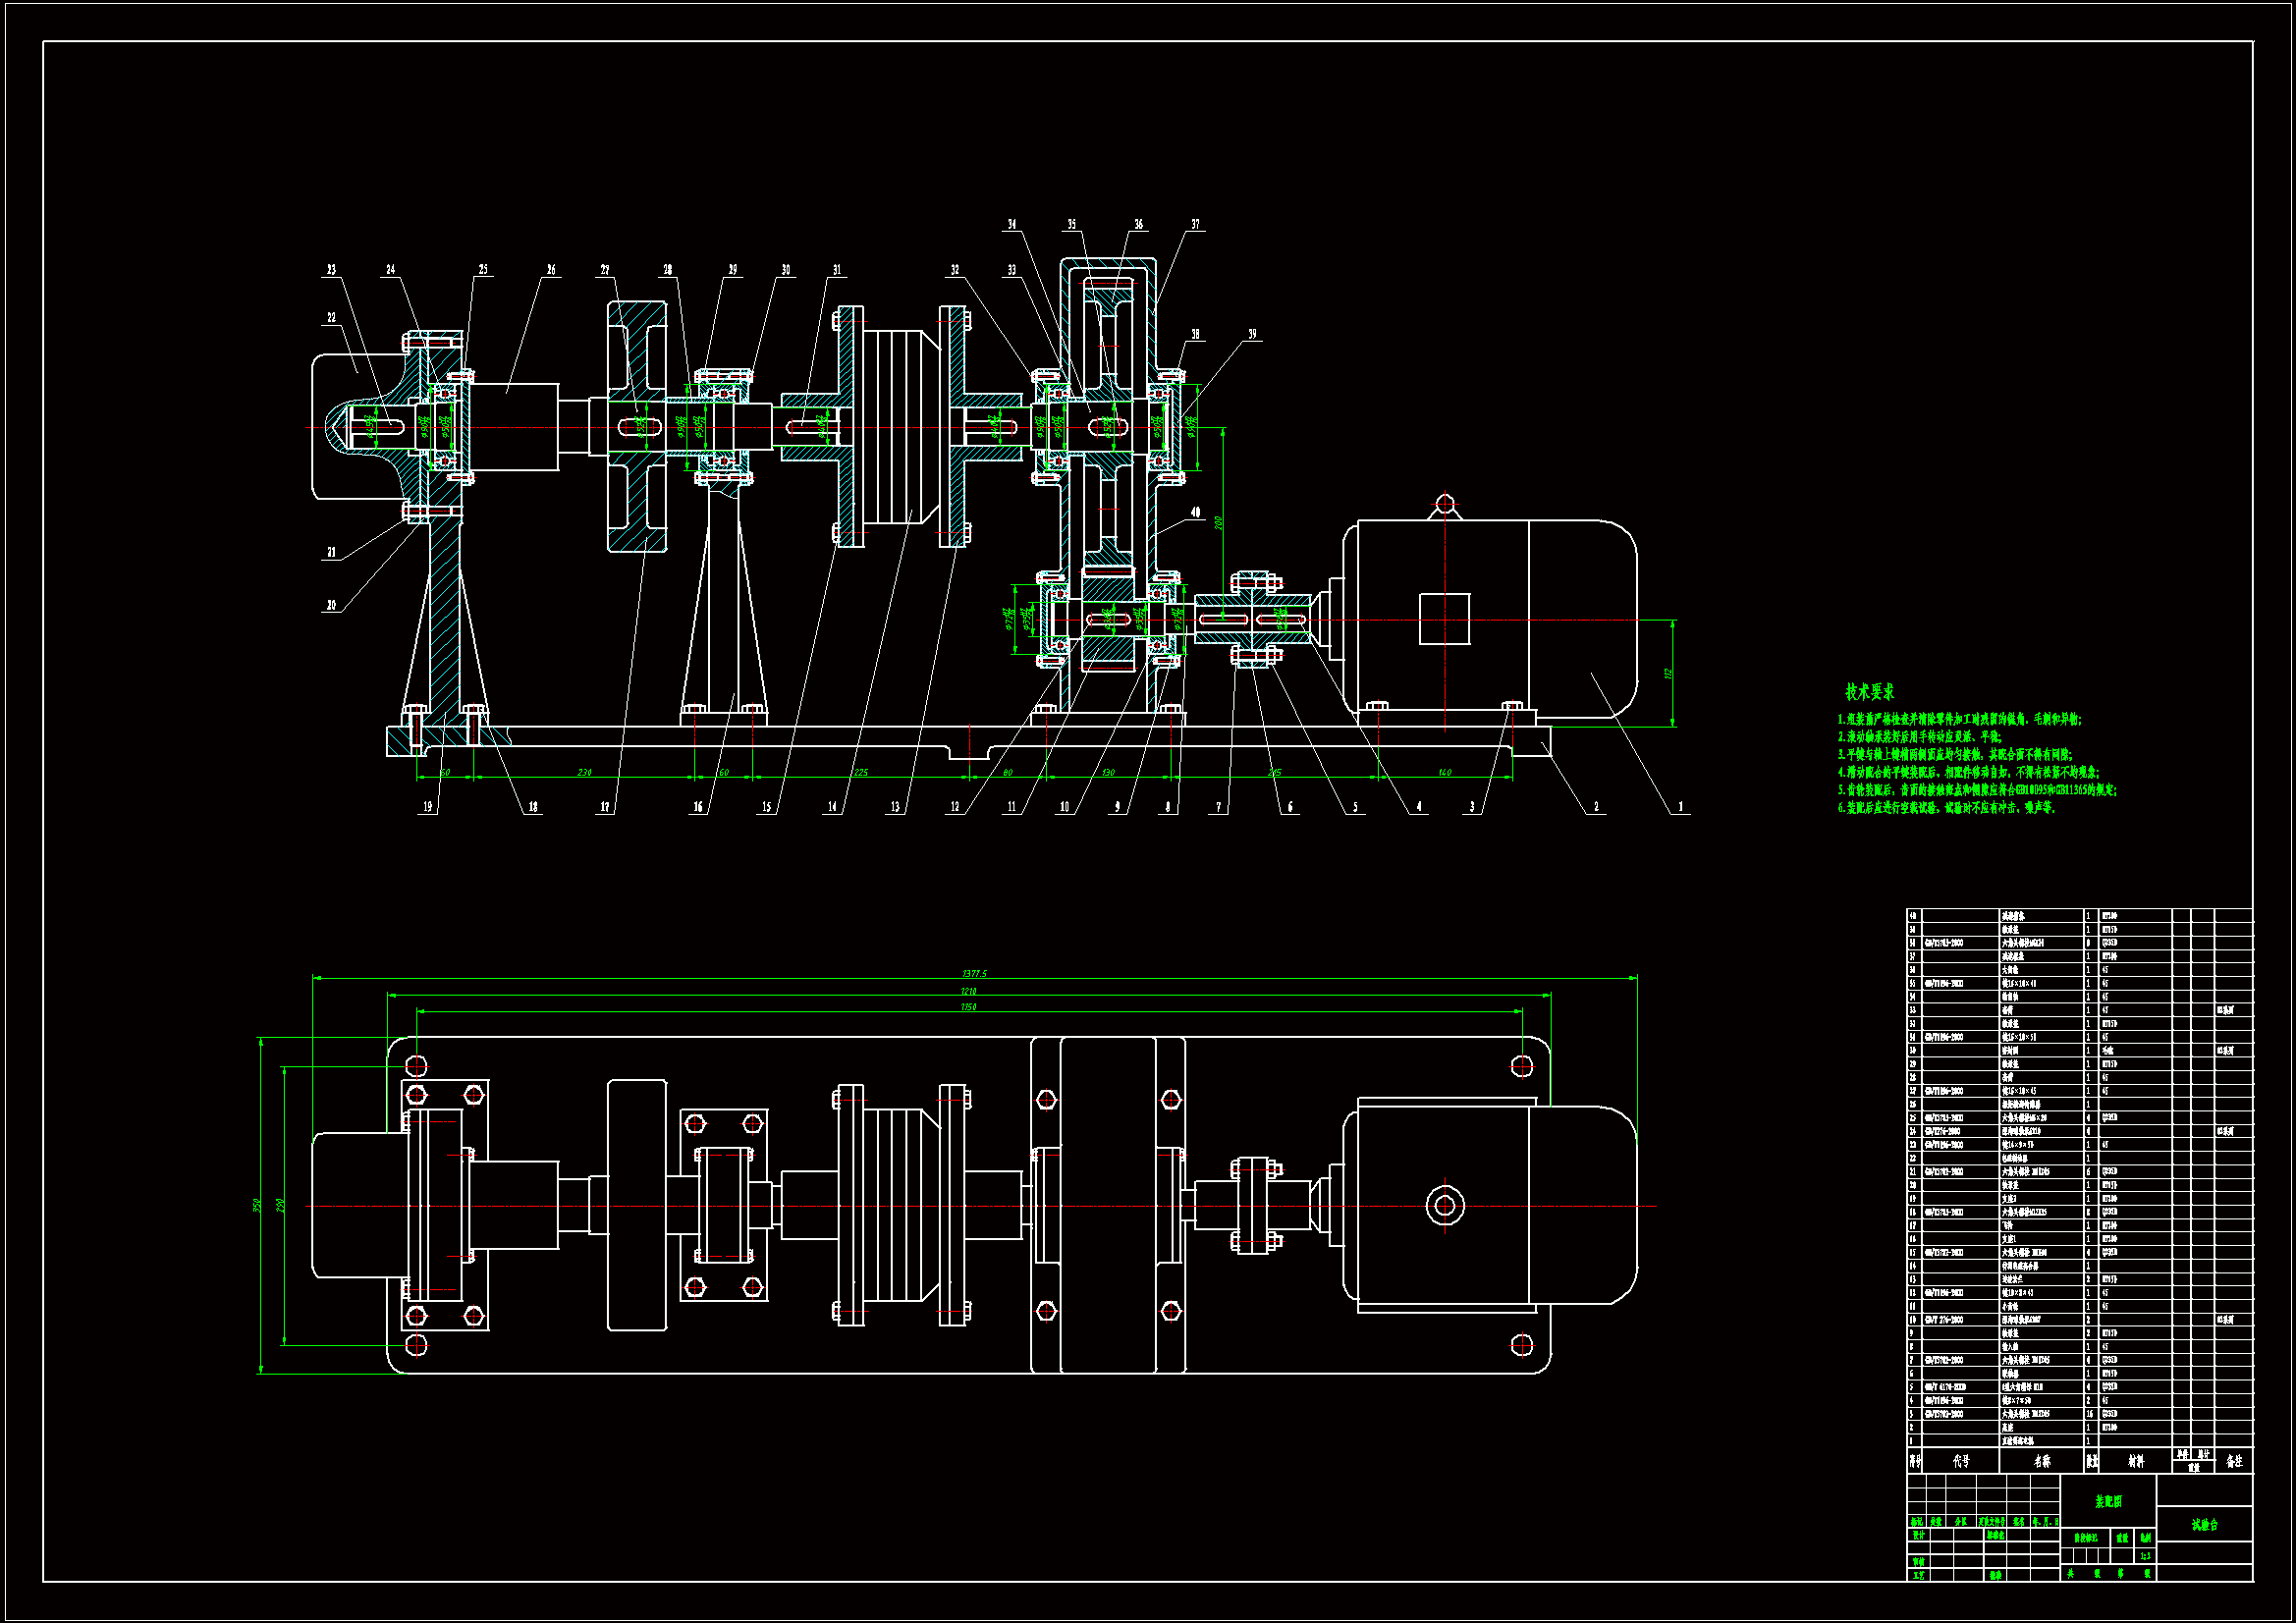The width and height of the screenshot is (2296, 1623).
Task: Select the 备注 column header
Action: click(2234, 1461)
